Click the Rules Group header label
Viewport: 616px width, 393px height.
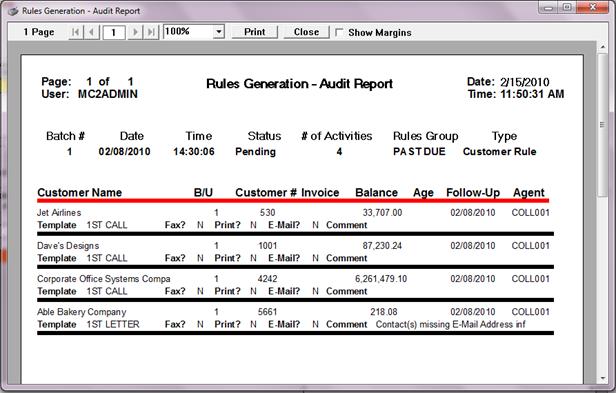(x=425, y=136)
